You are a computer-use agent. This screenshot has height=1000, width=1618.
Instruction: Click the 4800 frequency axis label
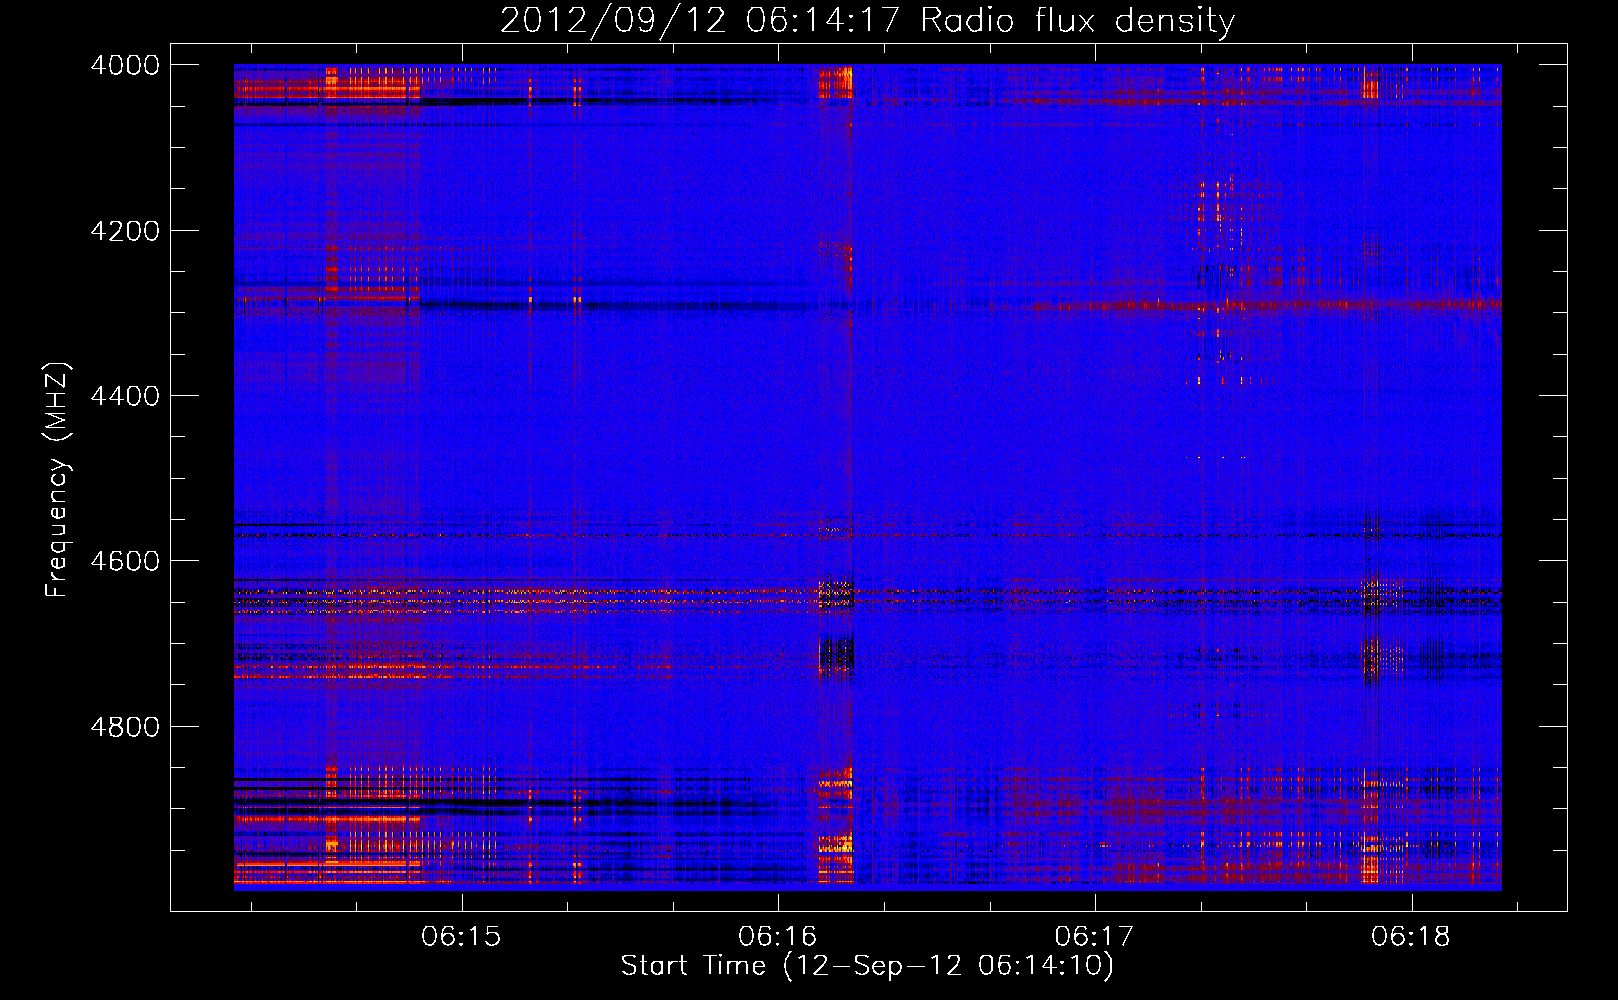pyautogui.click(x=125, y=727)
